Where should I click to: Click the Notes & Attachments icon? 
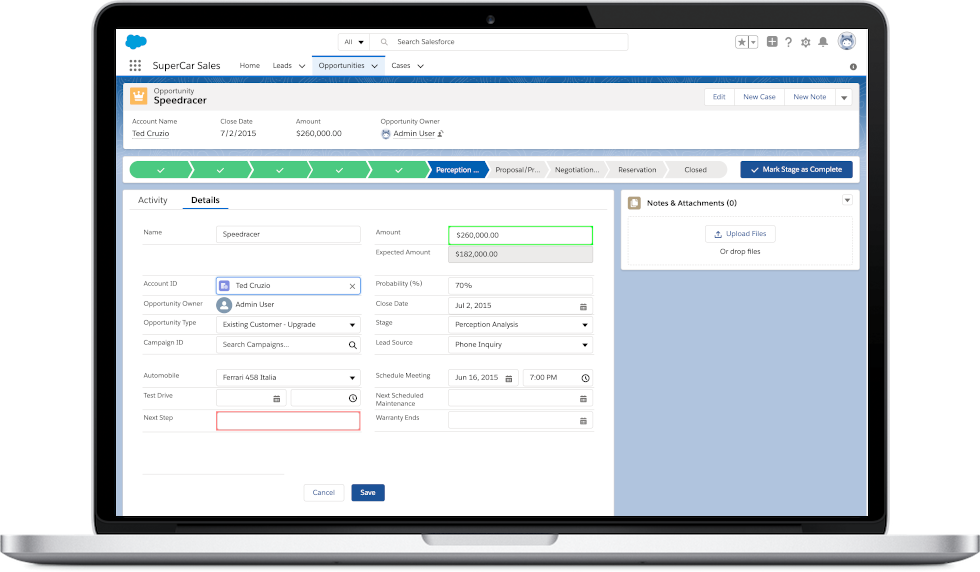tap(634, 203)
